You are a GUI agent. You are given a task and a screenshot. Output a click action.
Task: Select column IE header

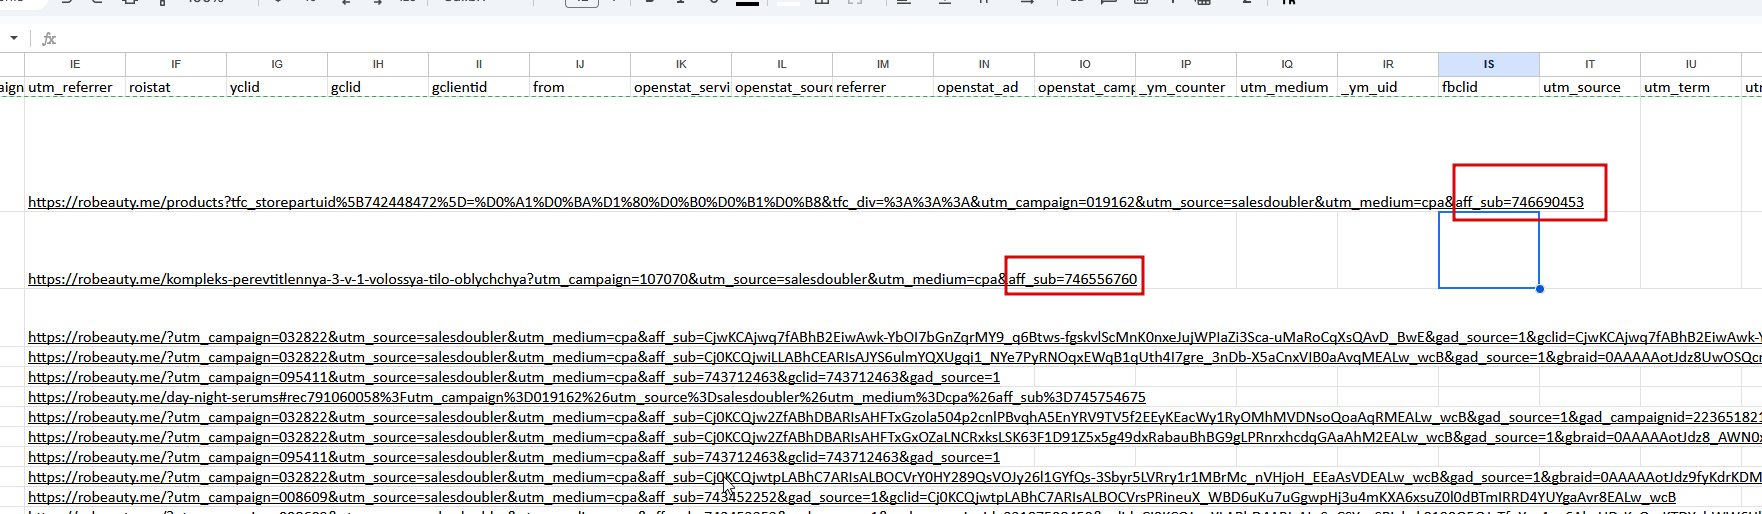[75, 64]
